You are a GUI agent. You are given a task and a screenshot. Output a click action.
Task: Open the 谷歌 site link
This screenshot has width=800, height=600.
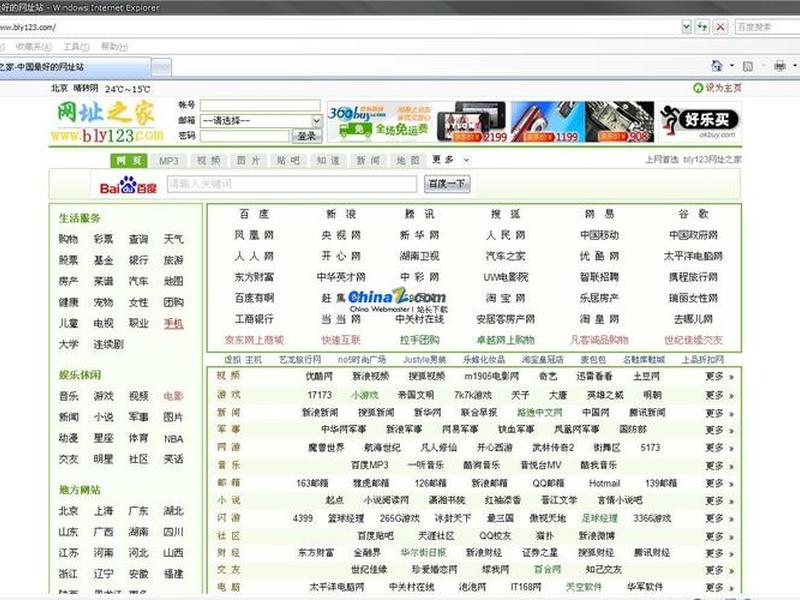click(x=693, y=214)
